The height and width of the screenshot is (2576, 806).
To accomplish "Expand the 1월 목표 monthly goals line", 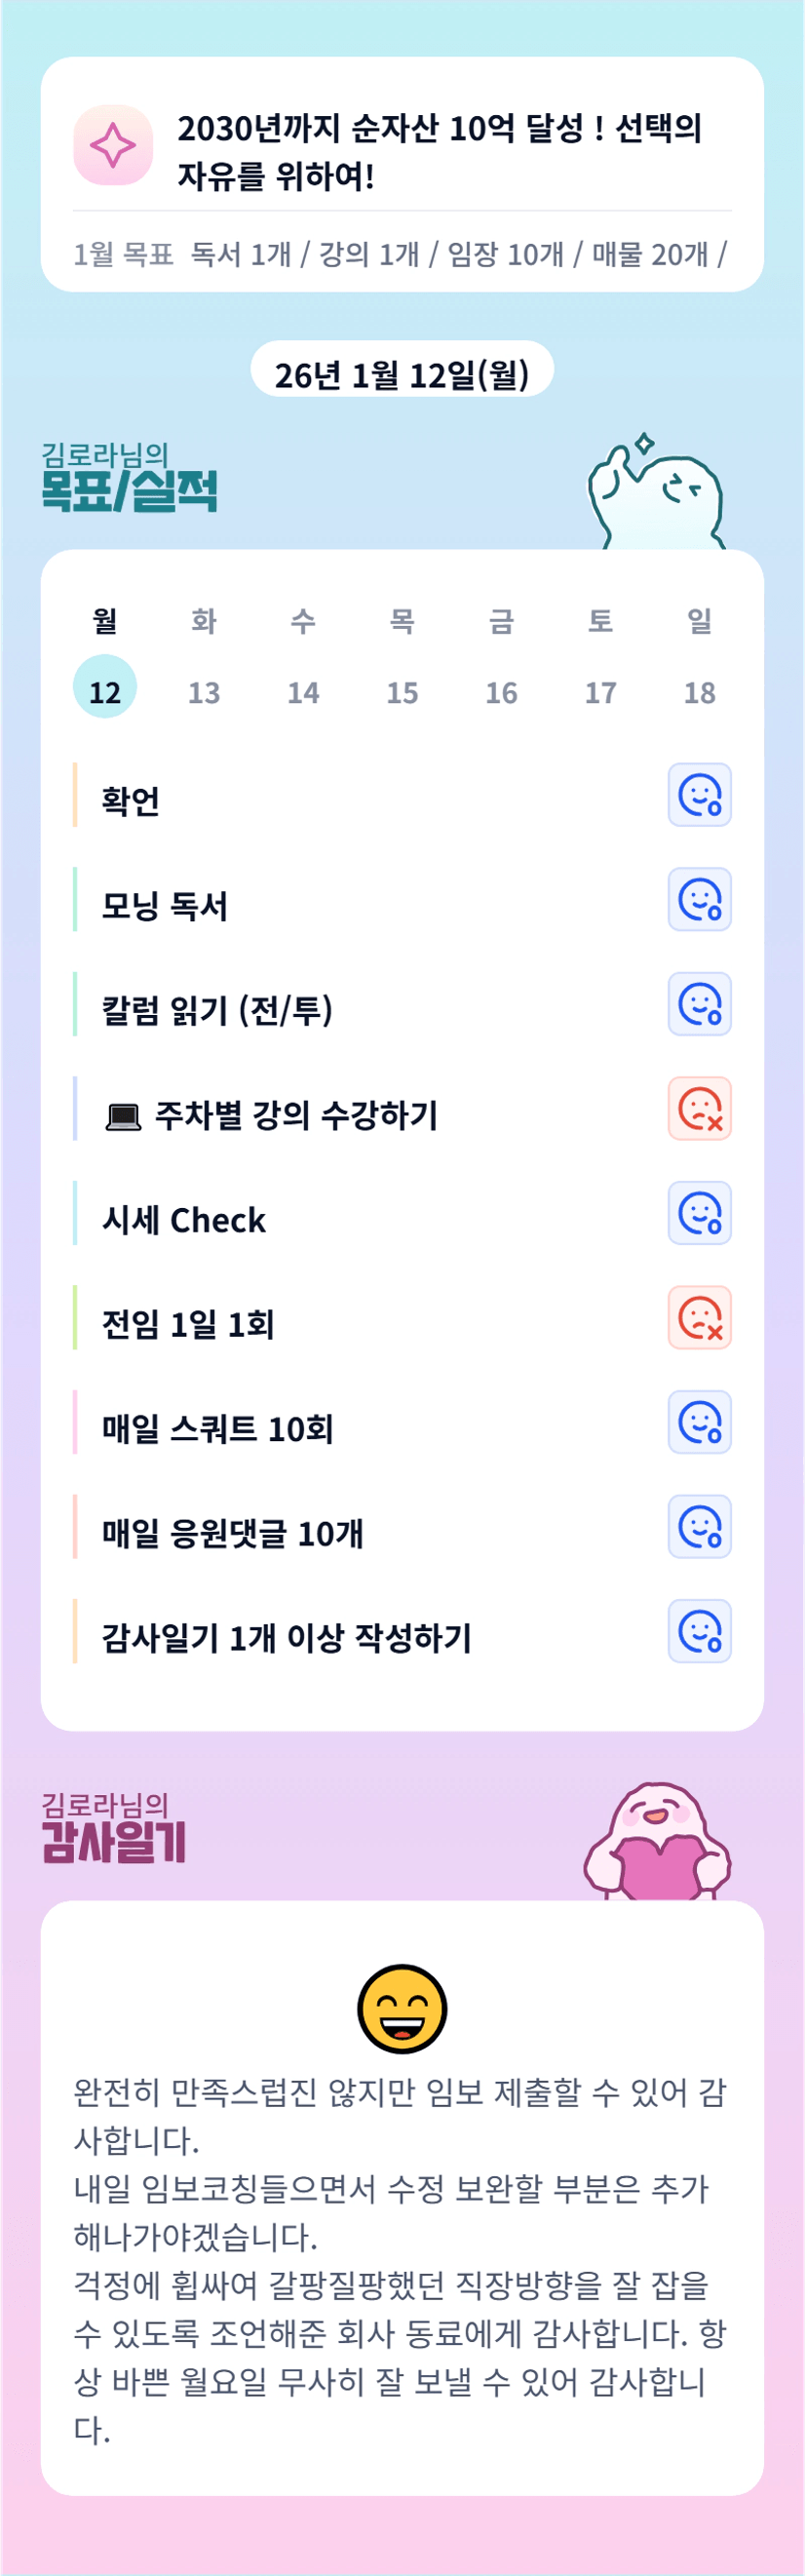I will pos(400,254).
